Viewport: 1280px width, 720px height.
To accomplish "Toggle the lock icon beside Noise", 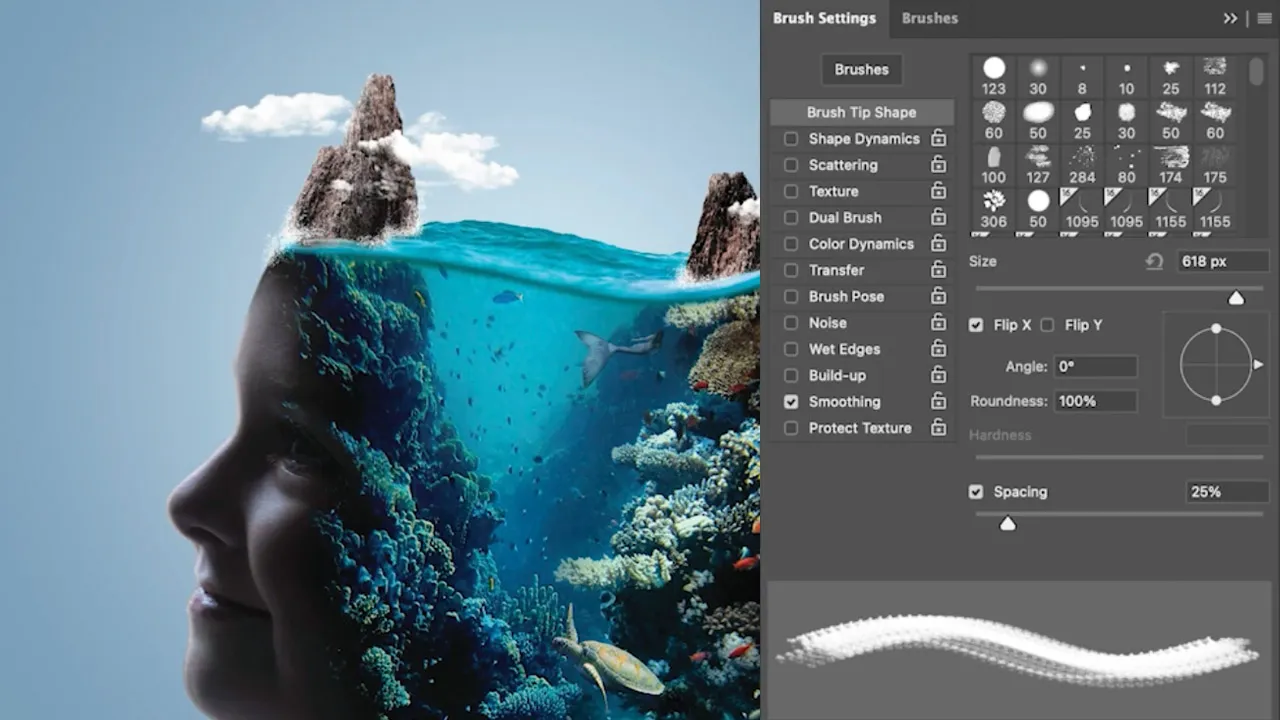I will coord(938,323).
